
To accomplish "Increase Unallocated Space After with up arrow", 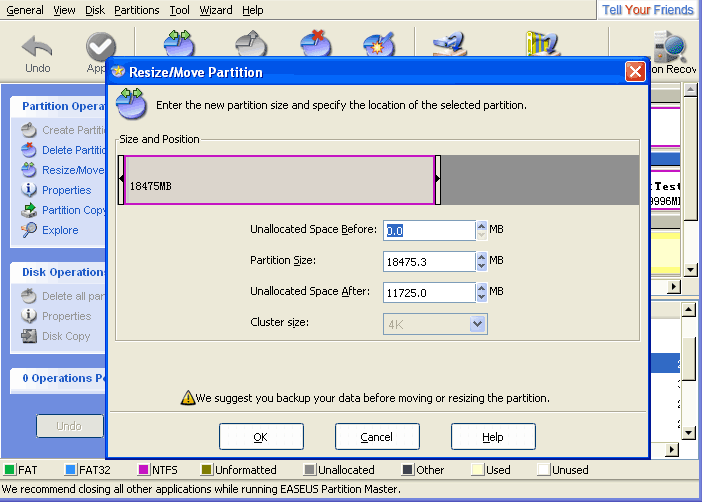I will pyautogui.click(x=481, y=287).
